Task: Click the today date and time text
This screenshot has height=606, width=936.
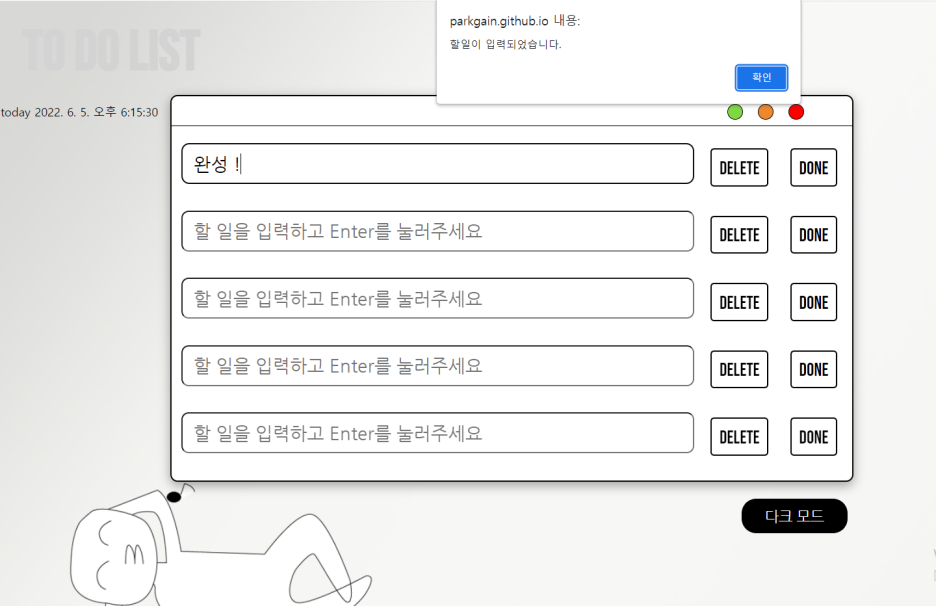Action: click(79, 112)
